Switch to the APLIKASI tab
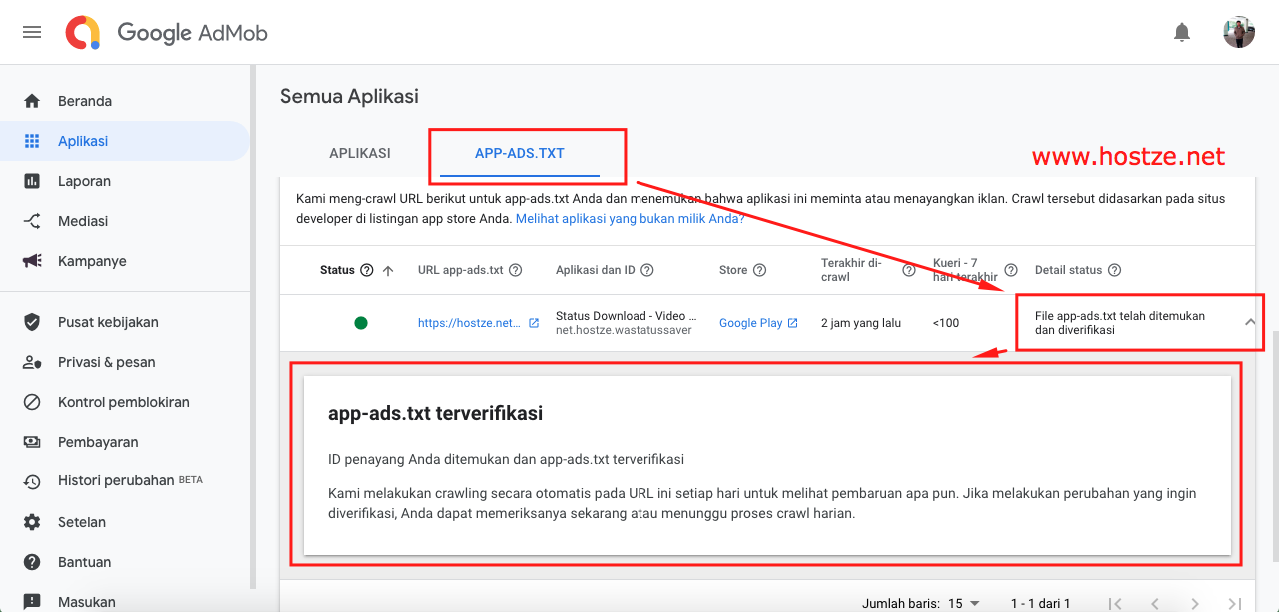Screen dimensions: 1279x612 pyautogui.click(x=360, y=154)
